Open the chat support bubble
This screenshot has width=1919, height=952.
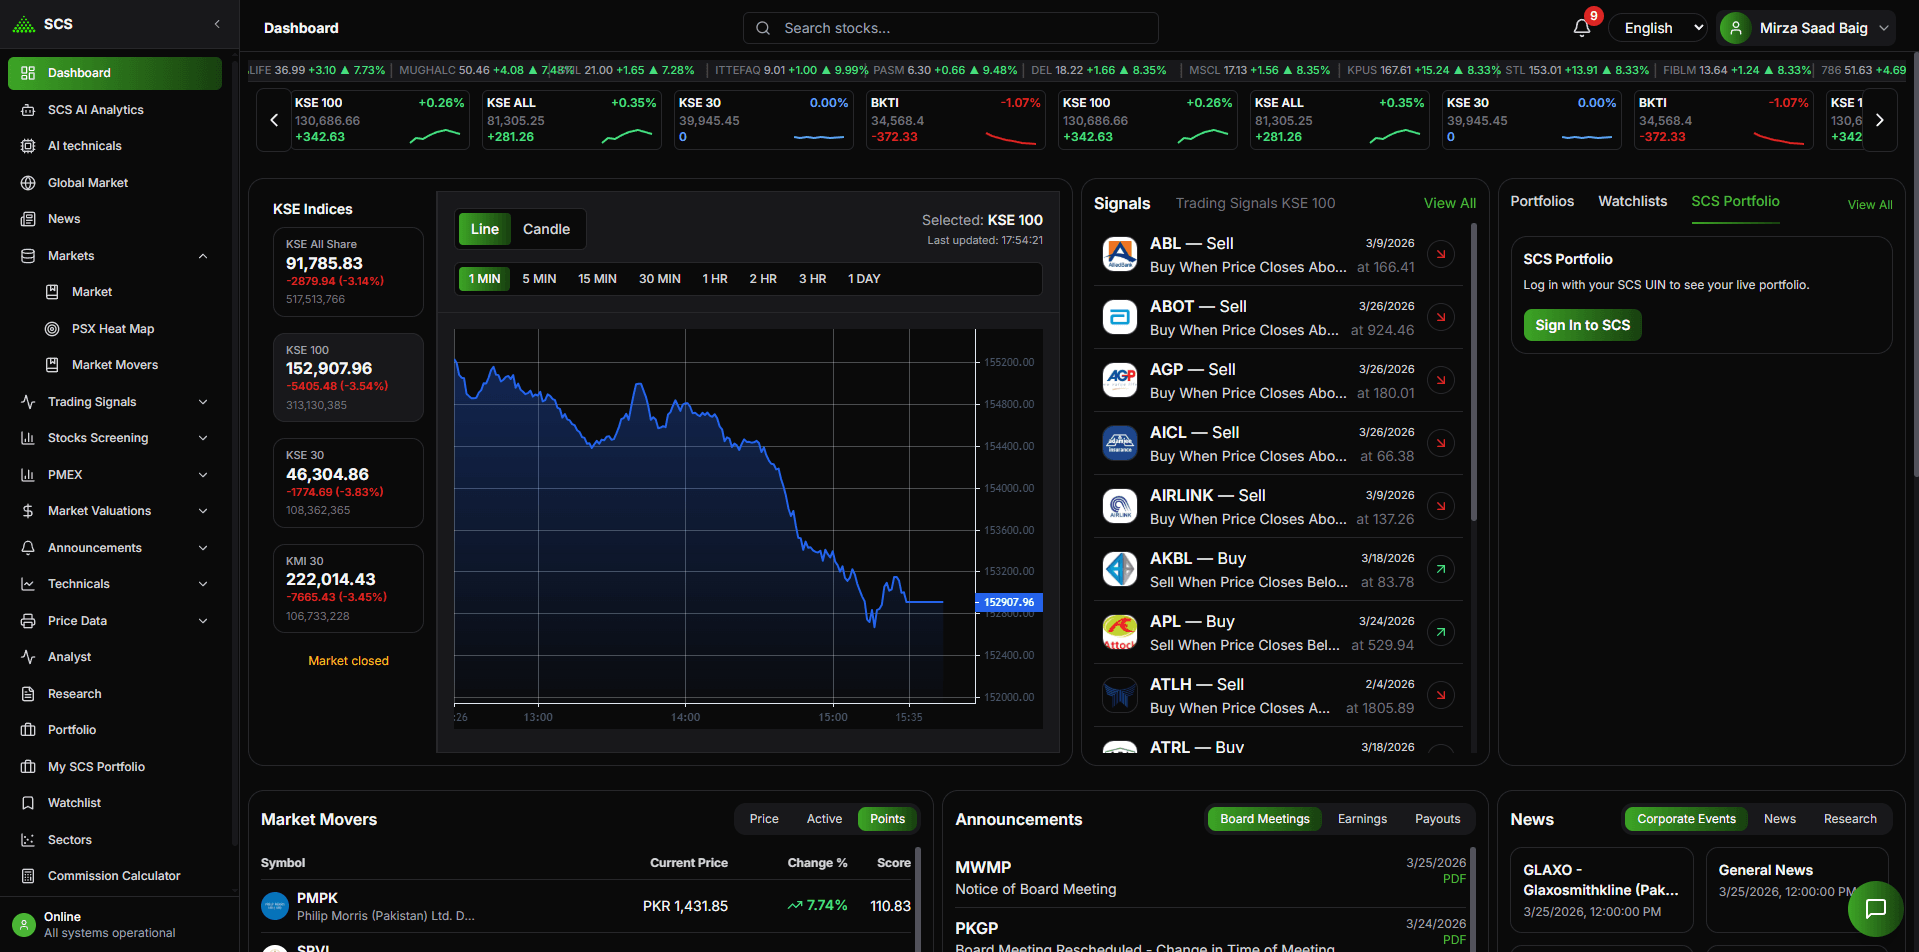point(1875,908)
